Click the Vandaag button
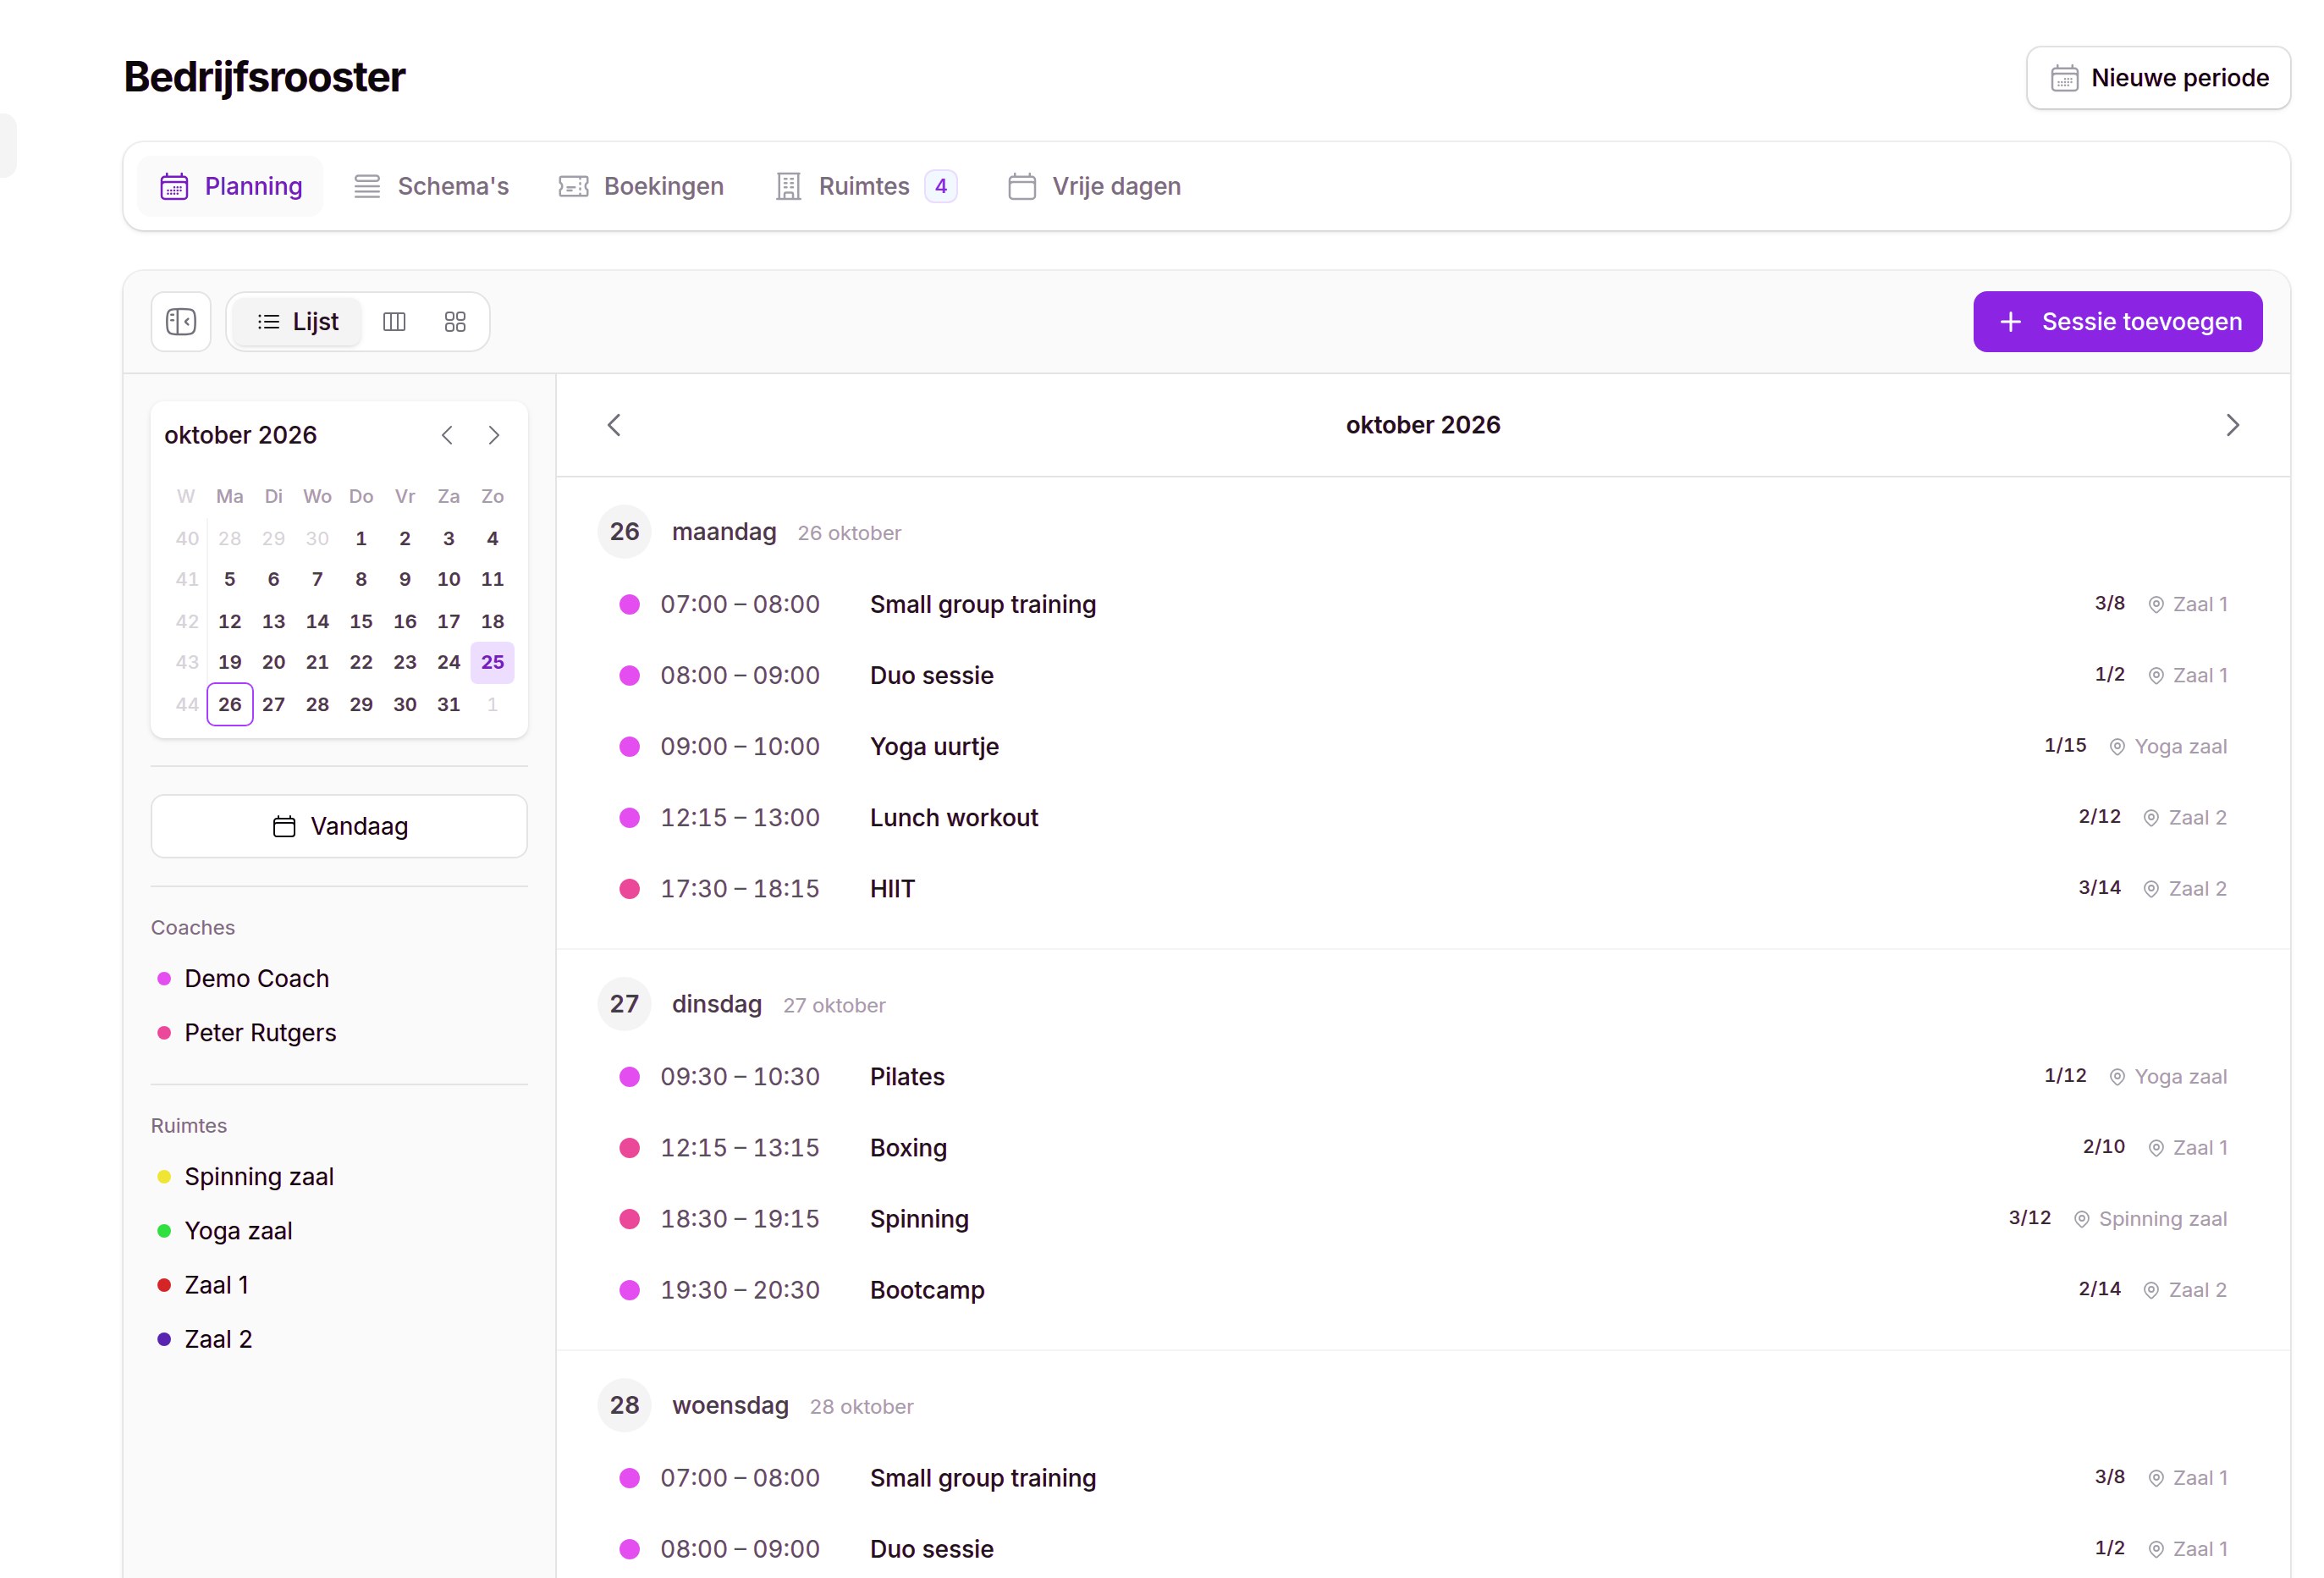Image resolution: width=2324 pixels, height=1578 pixels. [x=339, y=826]
